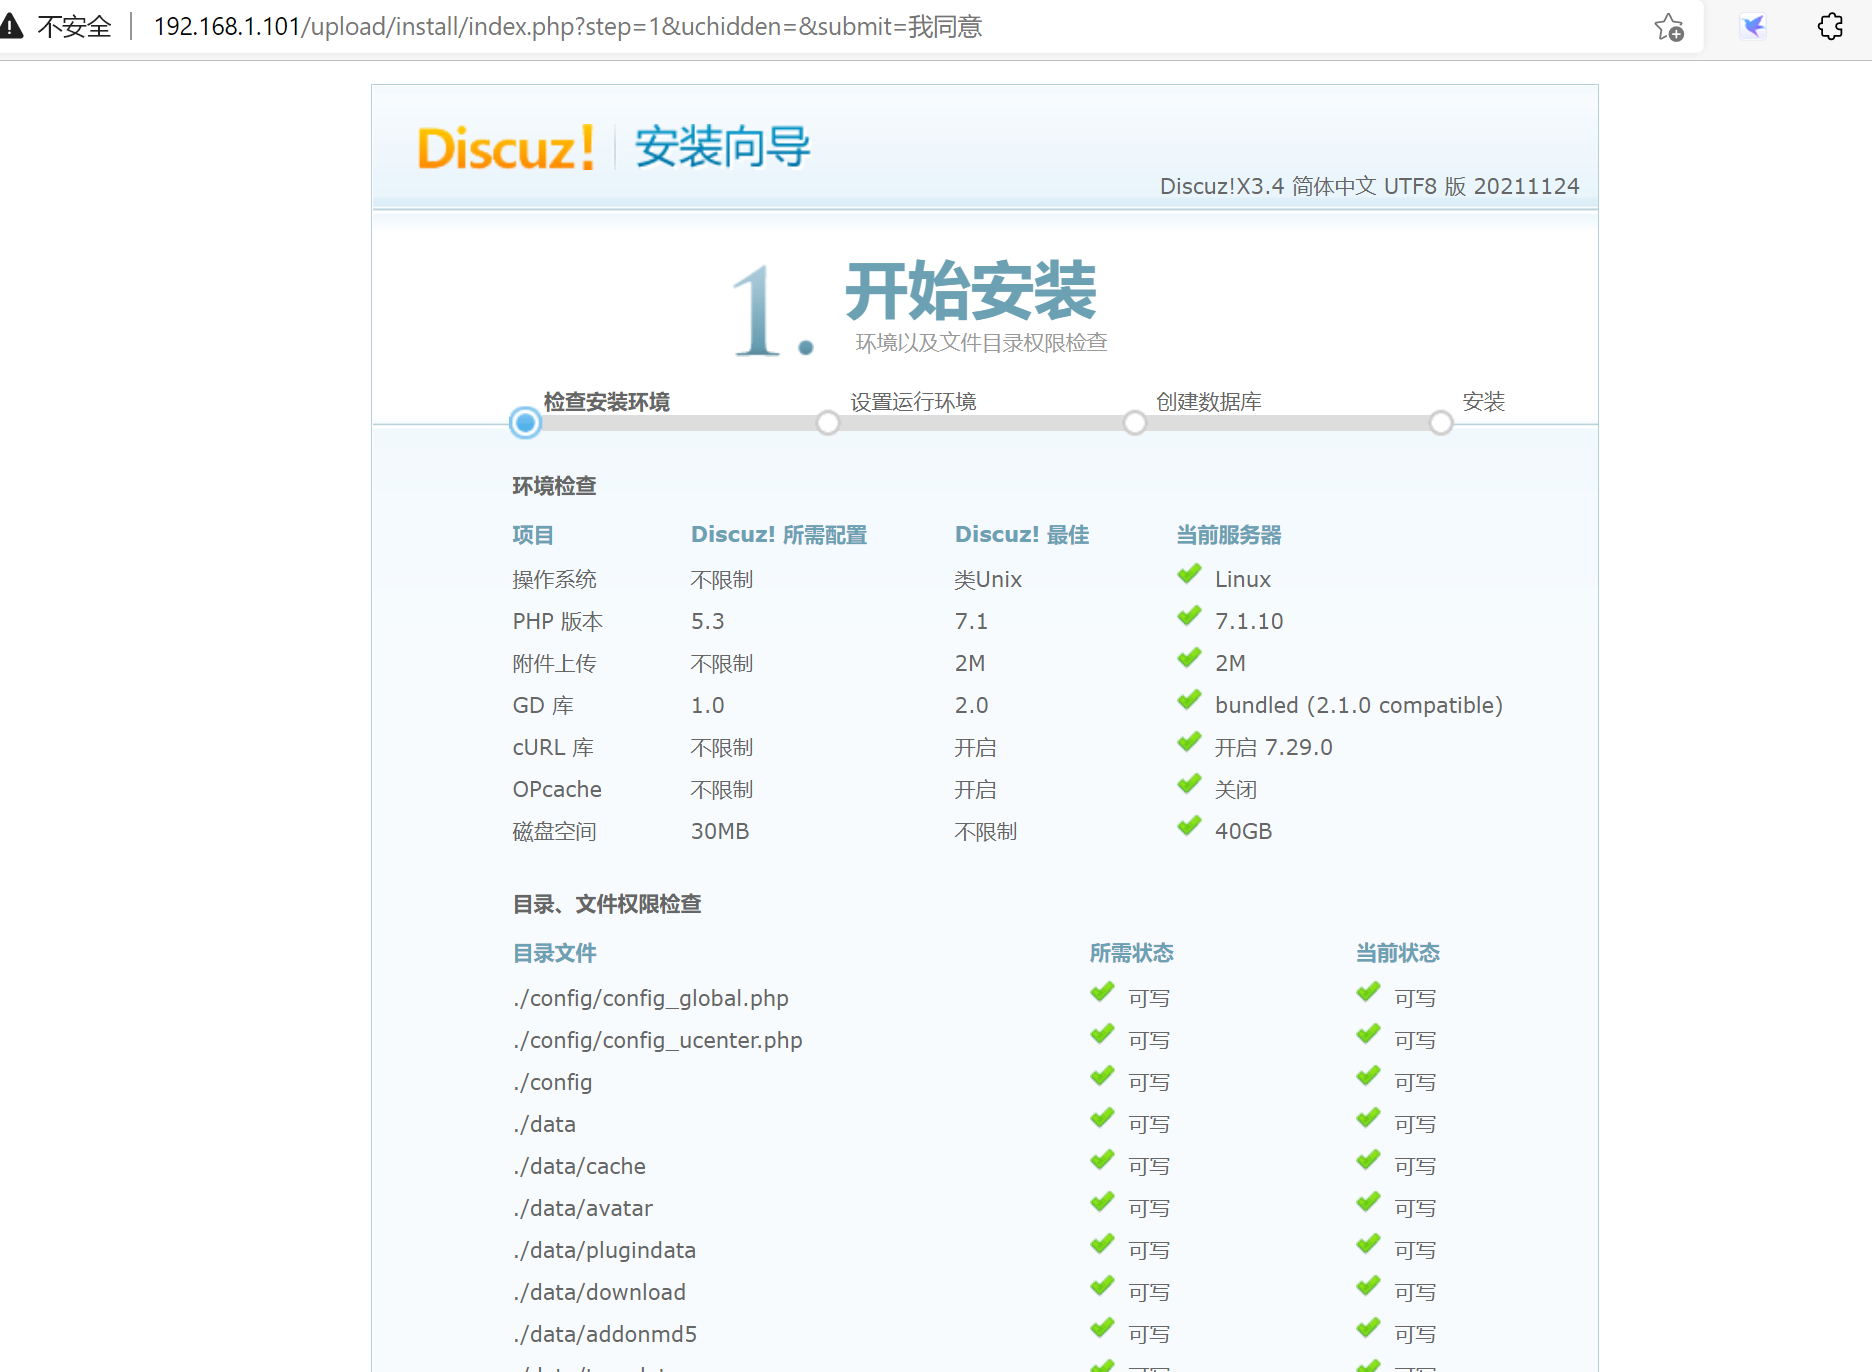The width and height of the screenshot is (1872, 1372).
Task: Click the Discuz!X3.4 简体中文 UTF8 version text
Action: [1370, 186]
